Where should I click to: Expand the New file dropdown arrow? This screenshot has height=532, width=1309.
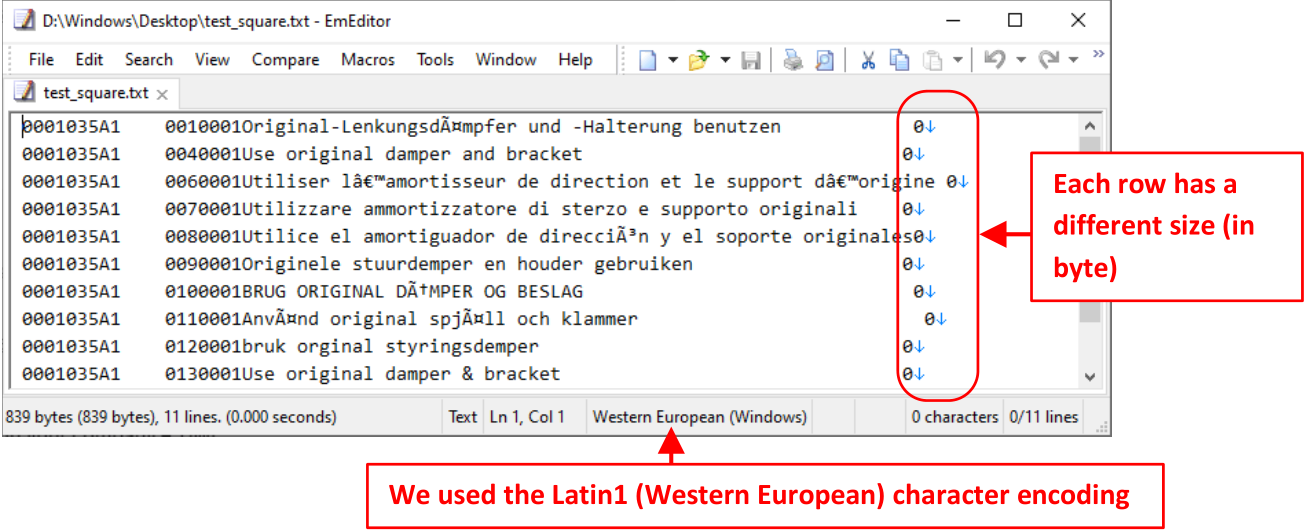click(673, 61)
